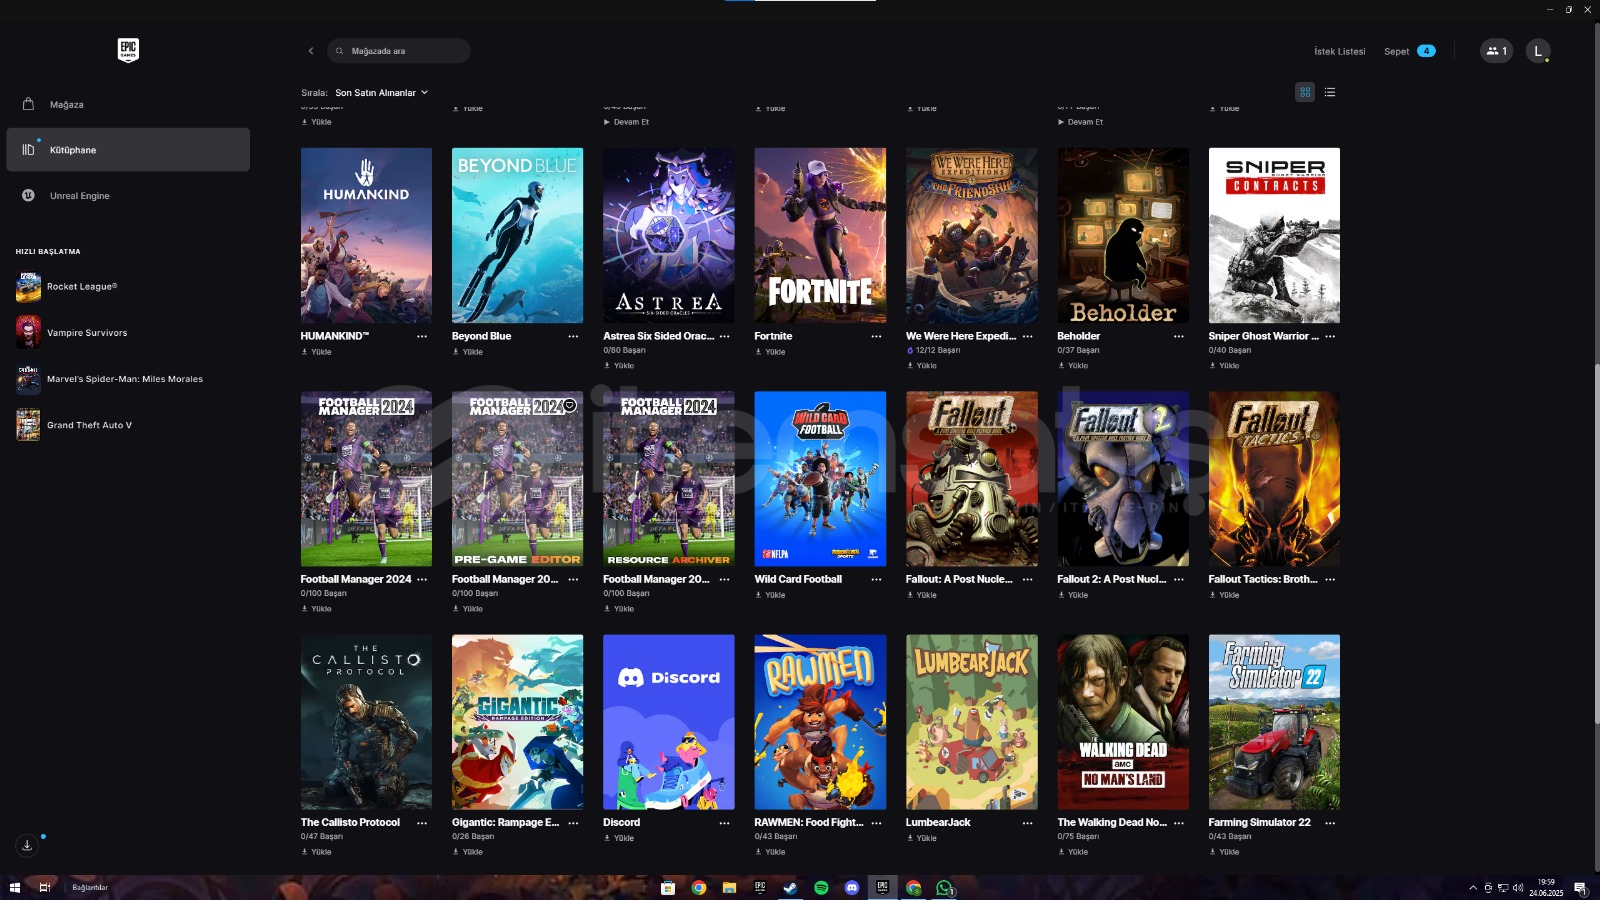Viewport: 1600px width, 900px height.
Task: Click Yükle under Fortnite
Action: coord(771,352)
